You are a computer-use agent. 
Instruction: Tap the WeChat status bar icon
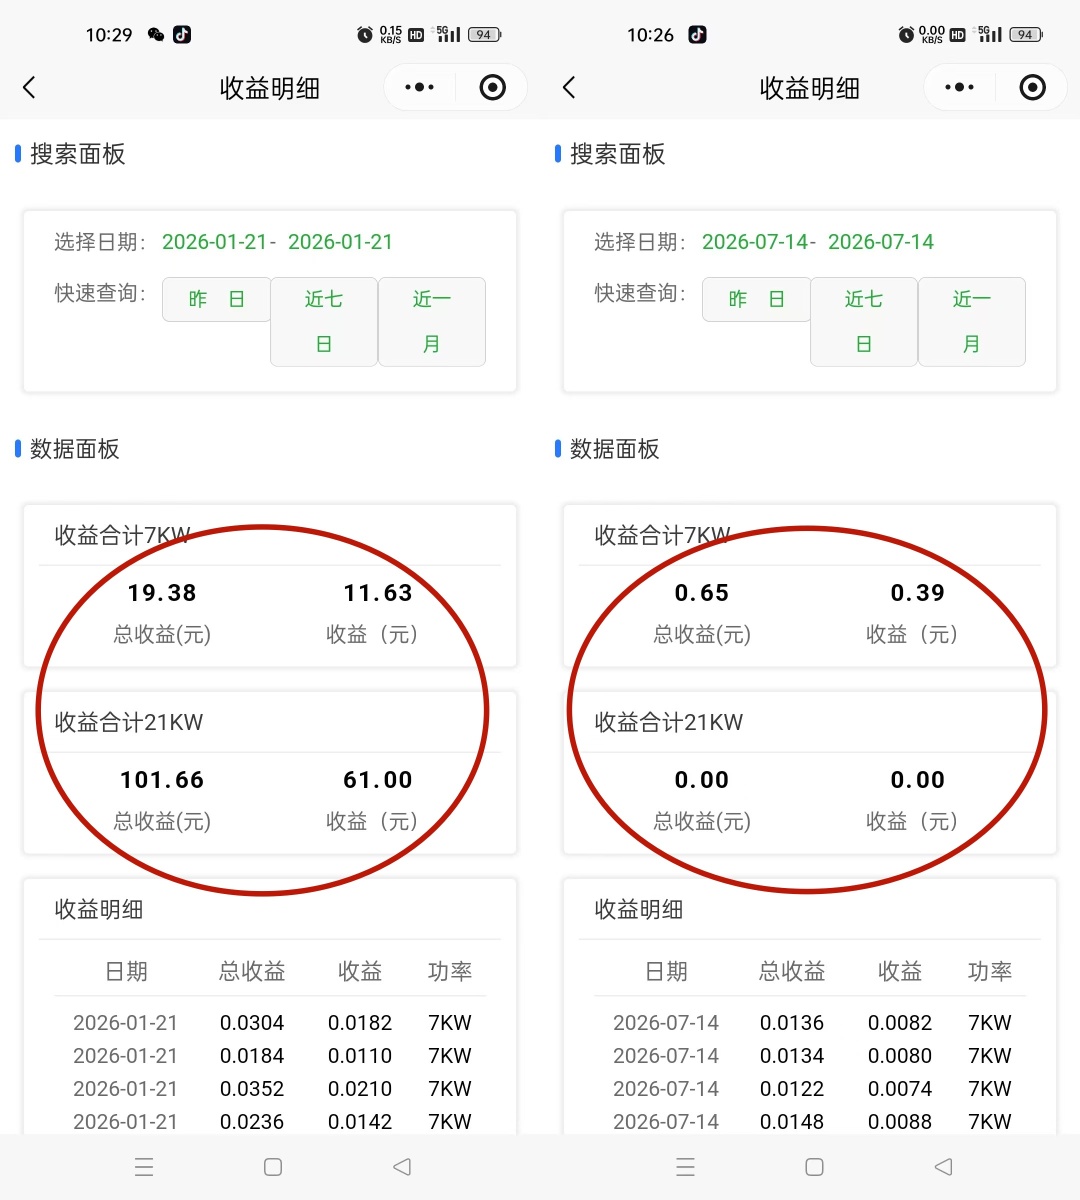(156, 35)
